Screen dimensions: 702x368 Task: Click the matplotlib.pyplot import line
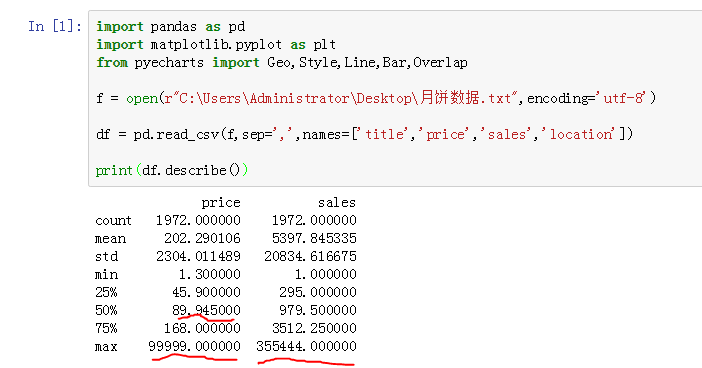(216, 44)
